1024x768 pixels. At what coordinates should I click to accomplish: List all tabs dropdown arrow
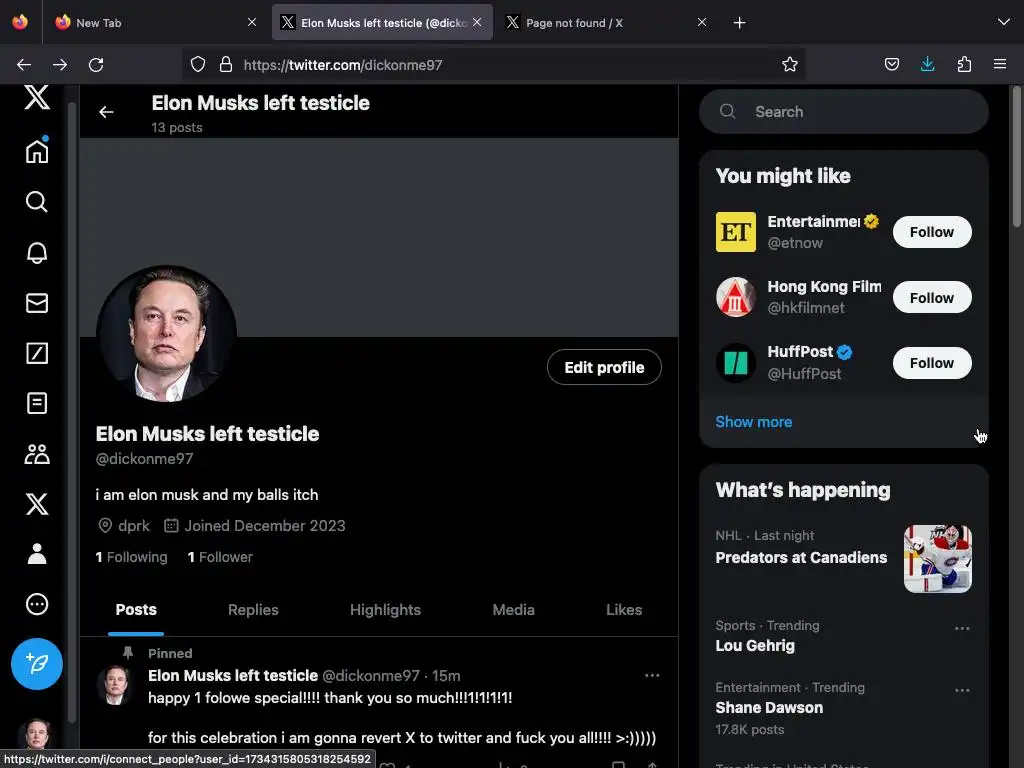1004,22
